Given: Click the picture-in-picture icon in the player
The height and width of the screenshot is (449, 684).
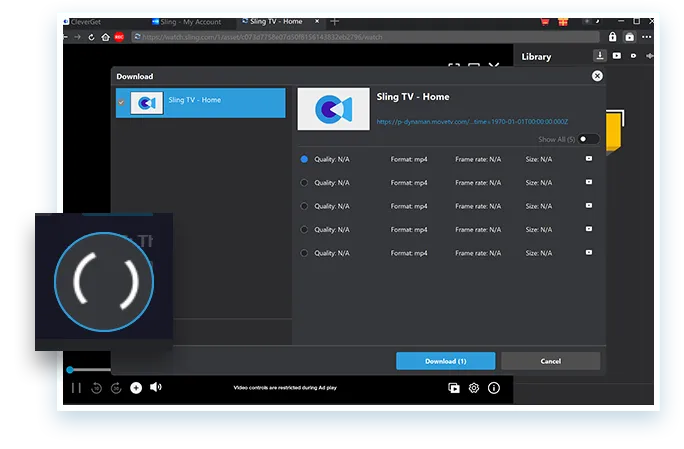Looking at the screenshot, I should pos(454,388).
